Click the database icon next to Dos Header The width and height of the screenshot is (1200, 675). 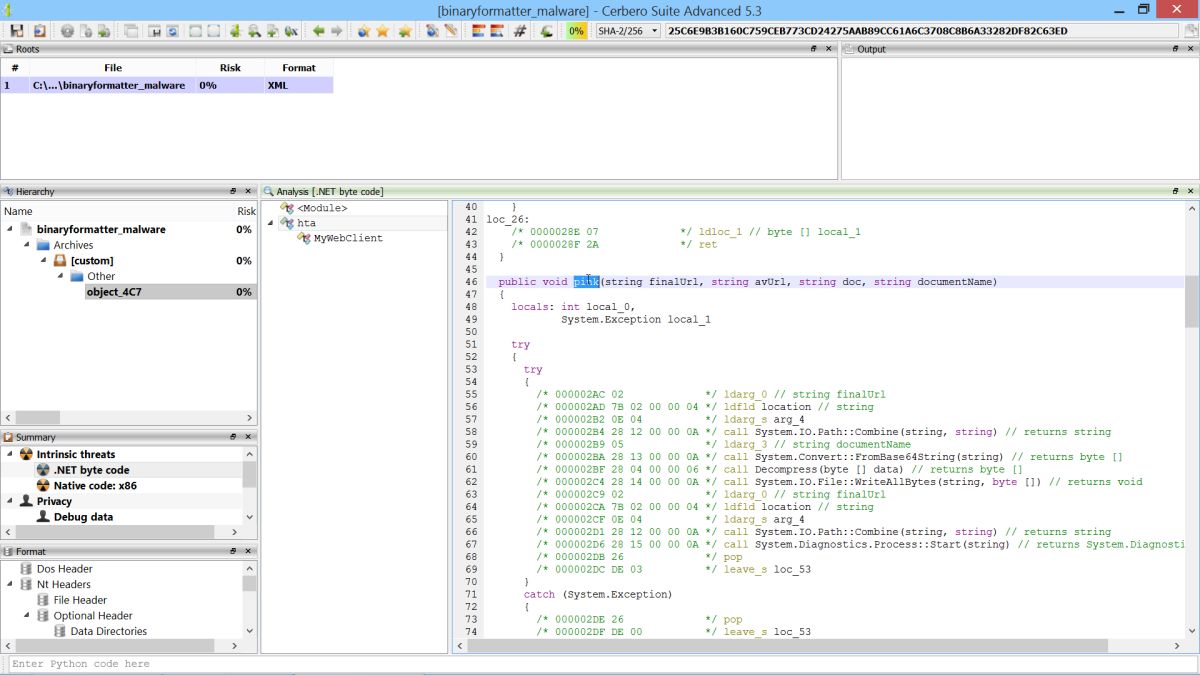click(x=27, y=569)
